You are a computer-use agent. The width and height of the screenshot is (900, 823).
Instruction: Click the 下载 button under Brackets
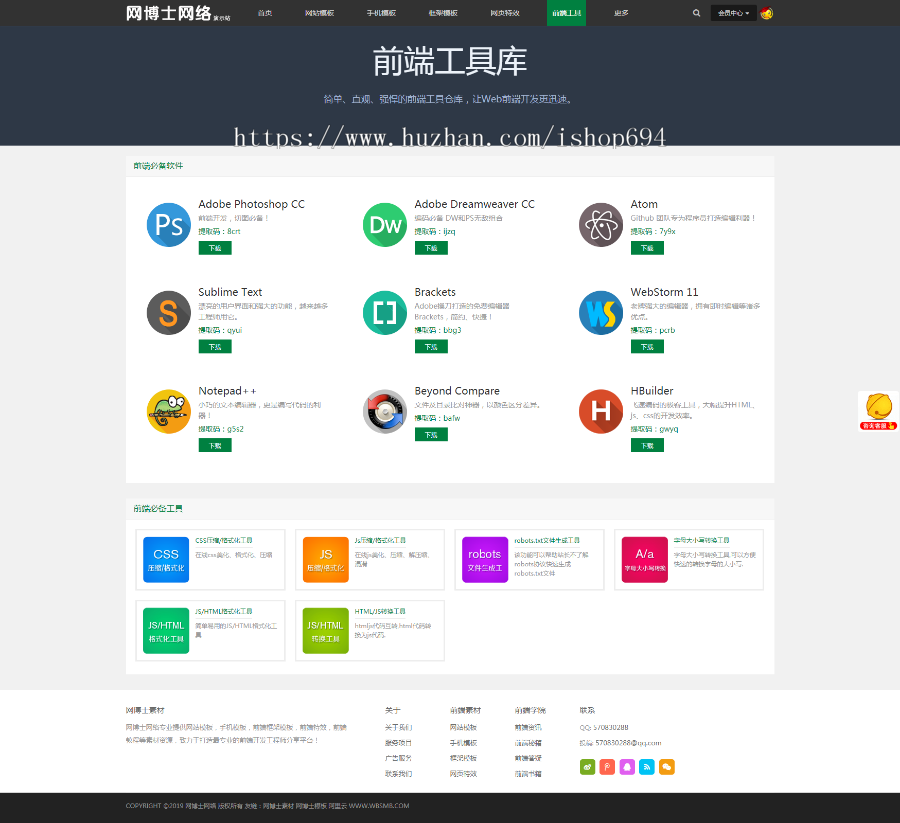(x=431, y=345)
